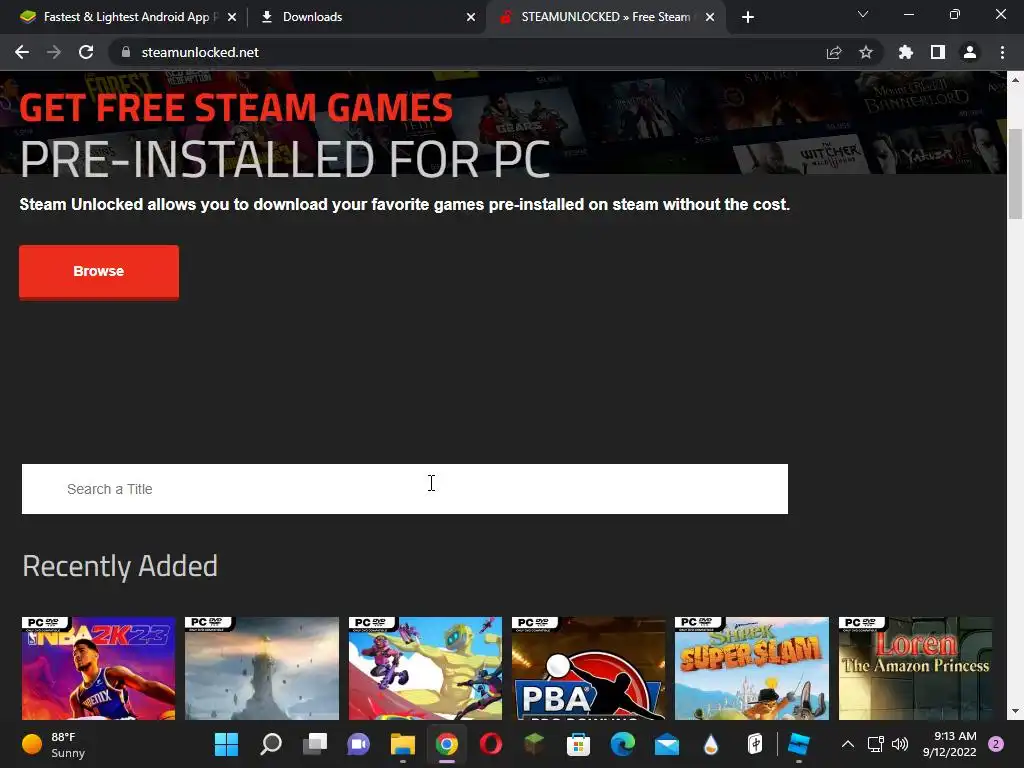Bookmark this page with the star icon
Image resolution: width=1024 pixels, height=768 pixels.
(x=866, y=52)
